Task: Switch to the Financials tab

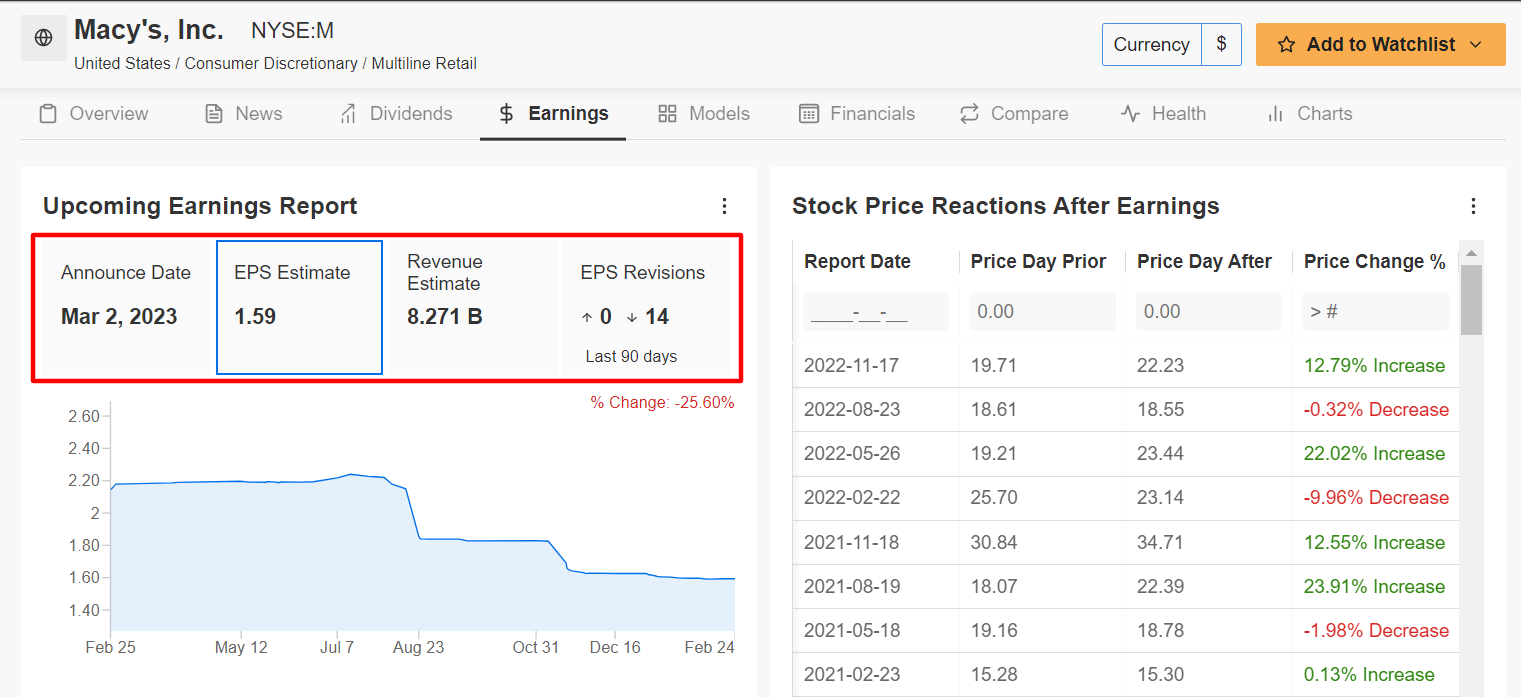Action: 857,114
